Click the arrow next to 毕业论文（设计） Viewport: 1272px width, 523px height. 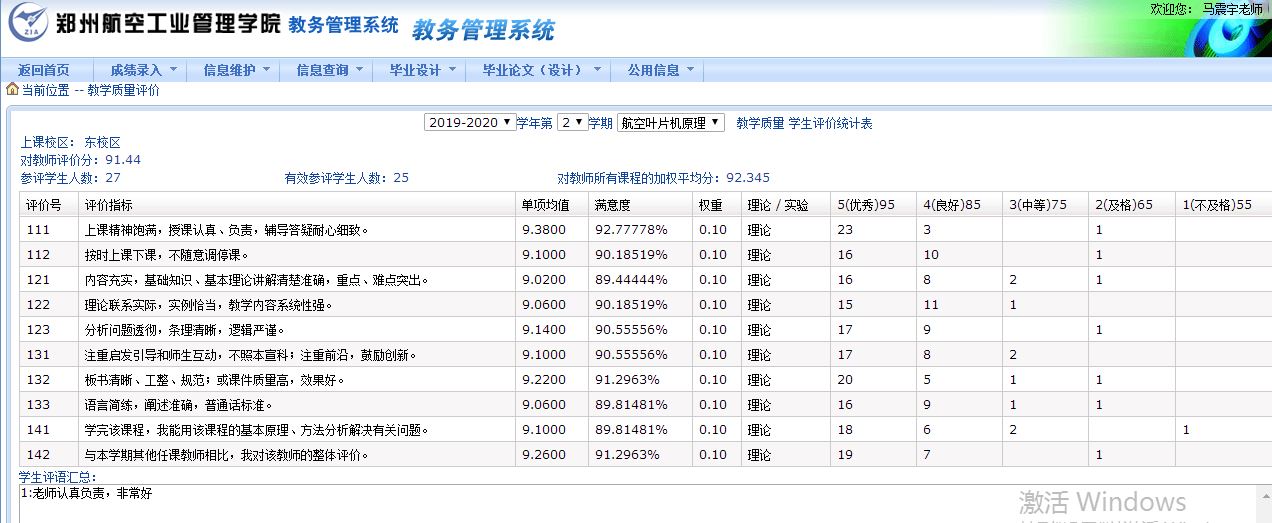point(597,70)
